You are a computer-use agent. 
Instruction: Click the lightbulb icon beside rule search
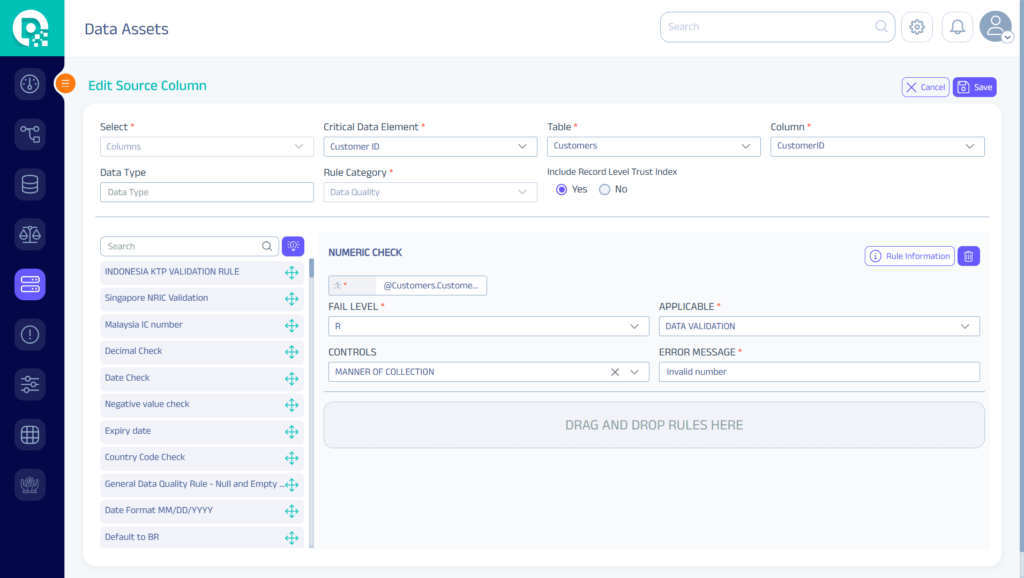click(293, 246)
